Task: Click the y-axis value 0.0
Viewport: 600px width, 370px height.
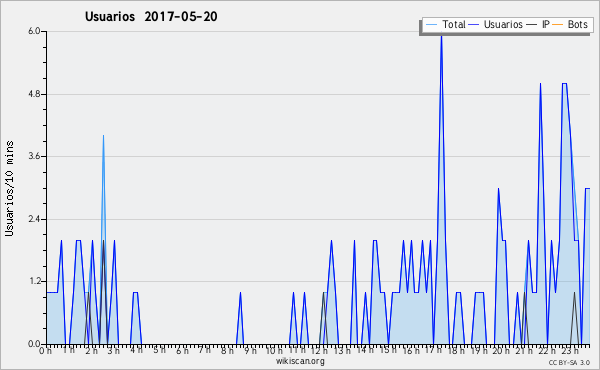Action: 34,344
